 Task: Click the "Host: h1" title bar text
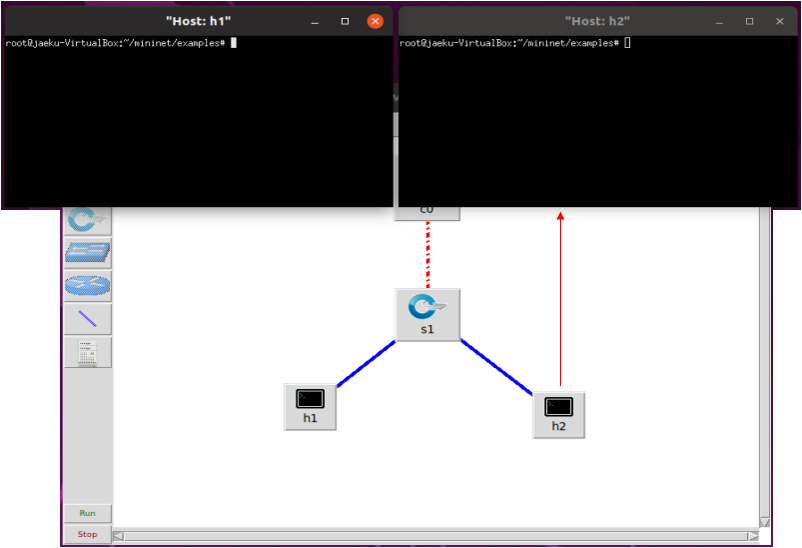coord(198,21)
